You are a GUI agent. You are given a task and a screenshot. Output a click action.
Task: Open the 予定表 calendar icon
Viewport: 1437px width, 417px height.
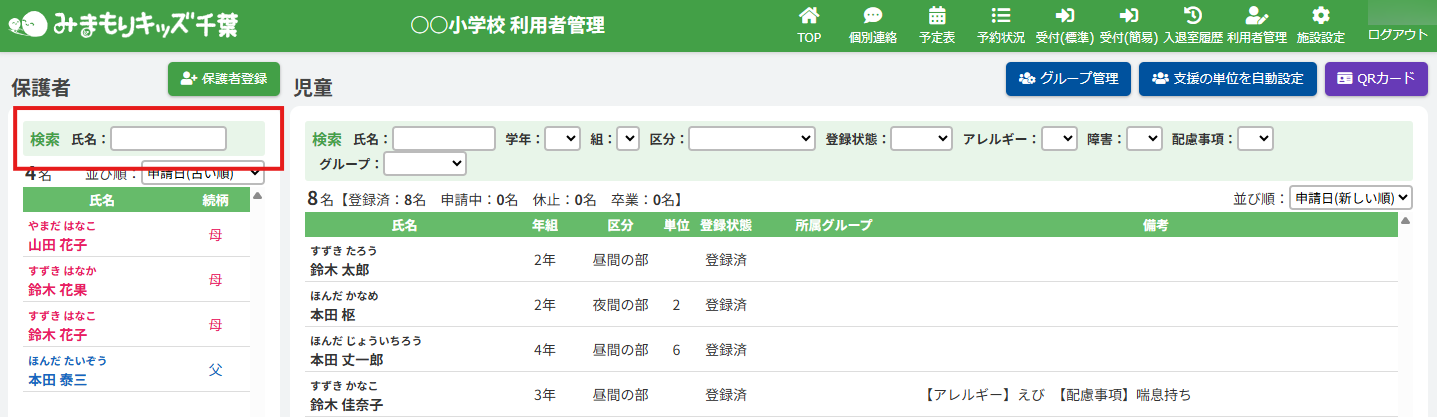[x=937, y=16]
